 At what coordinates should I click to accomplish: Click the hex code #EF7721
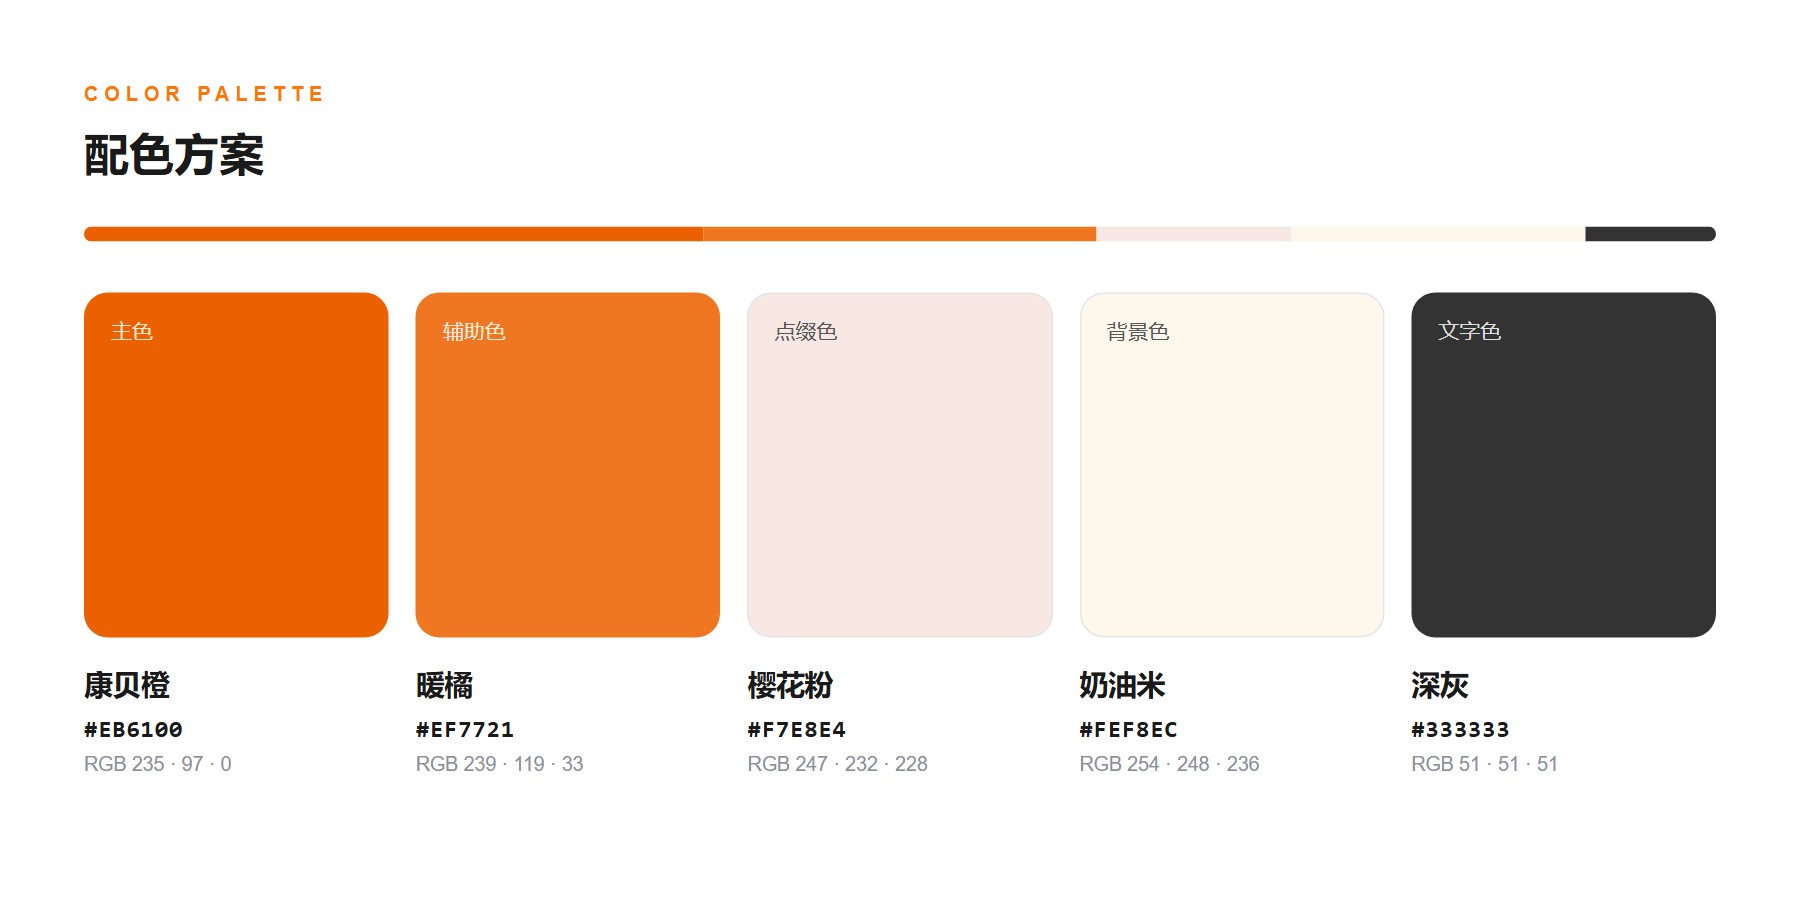click(x=465, y=730)
